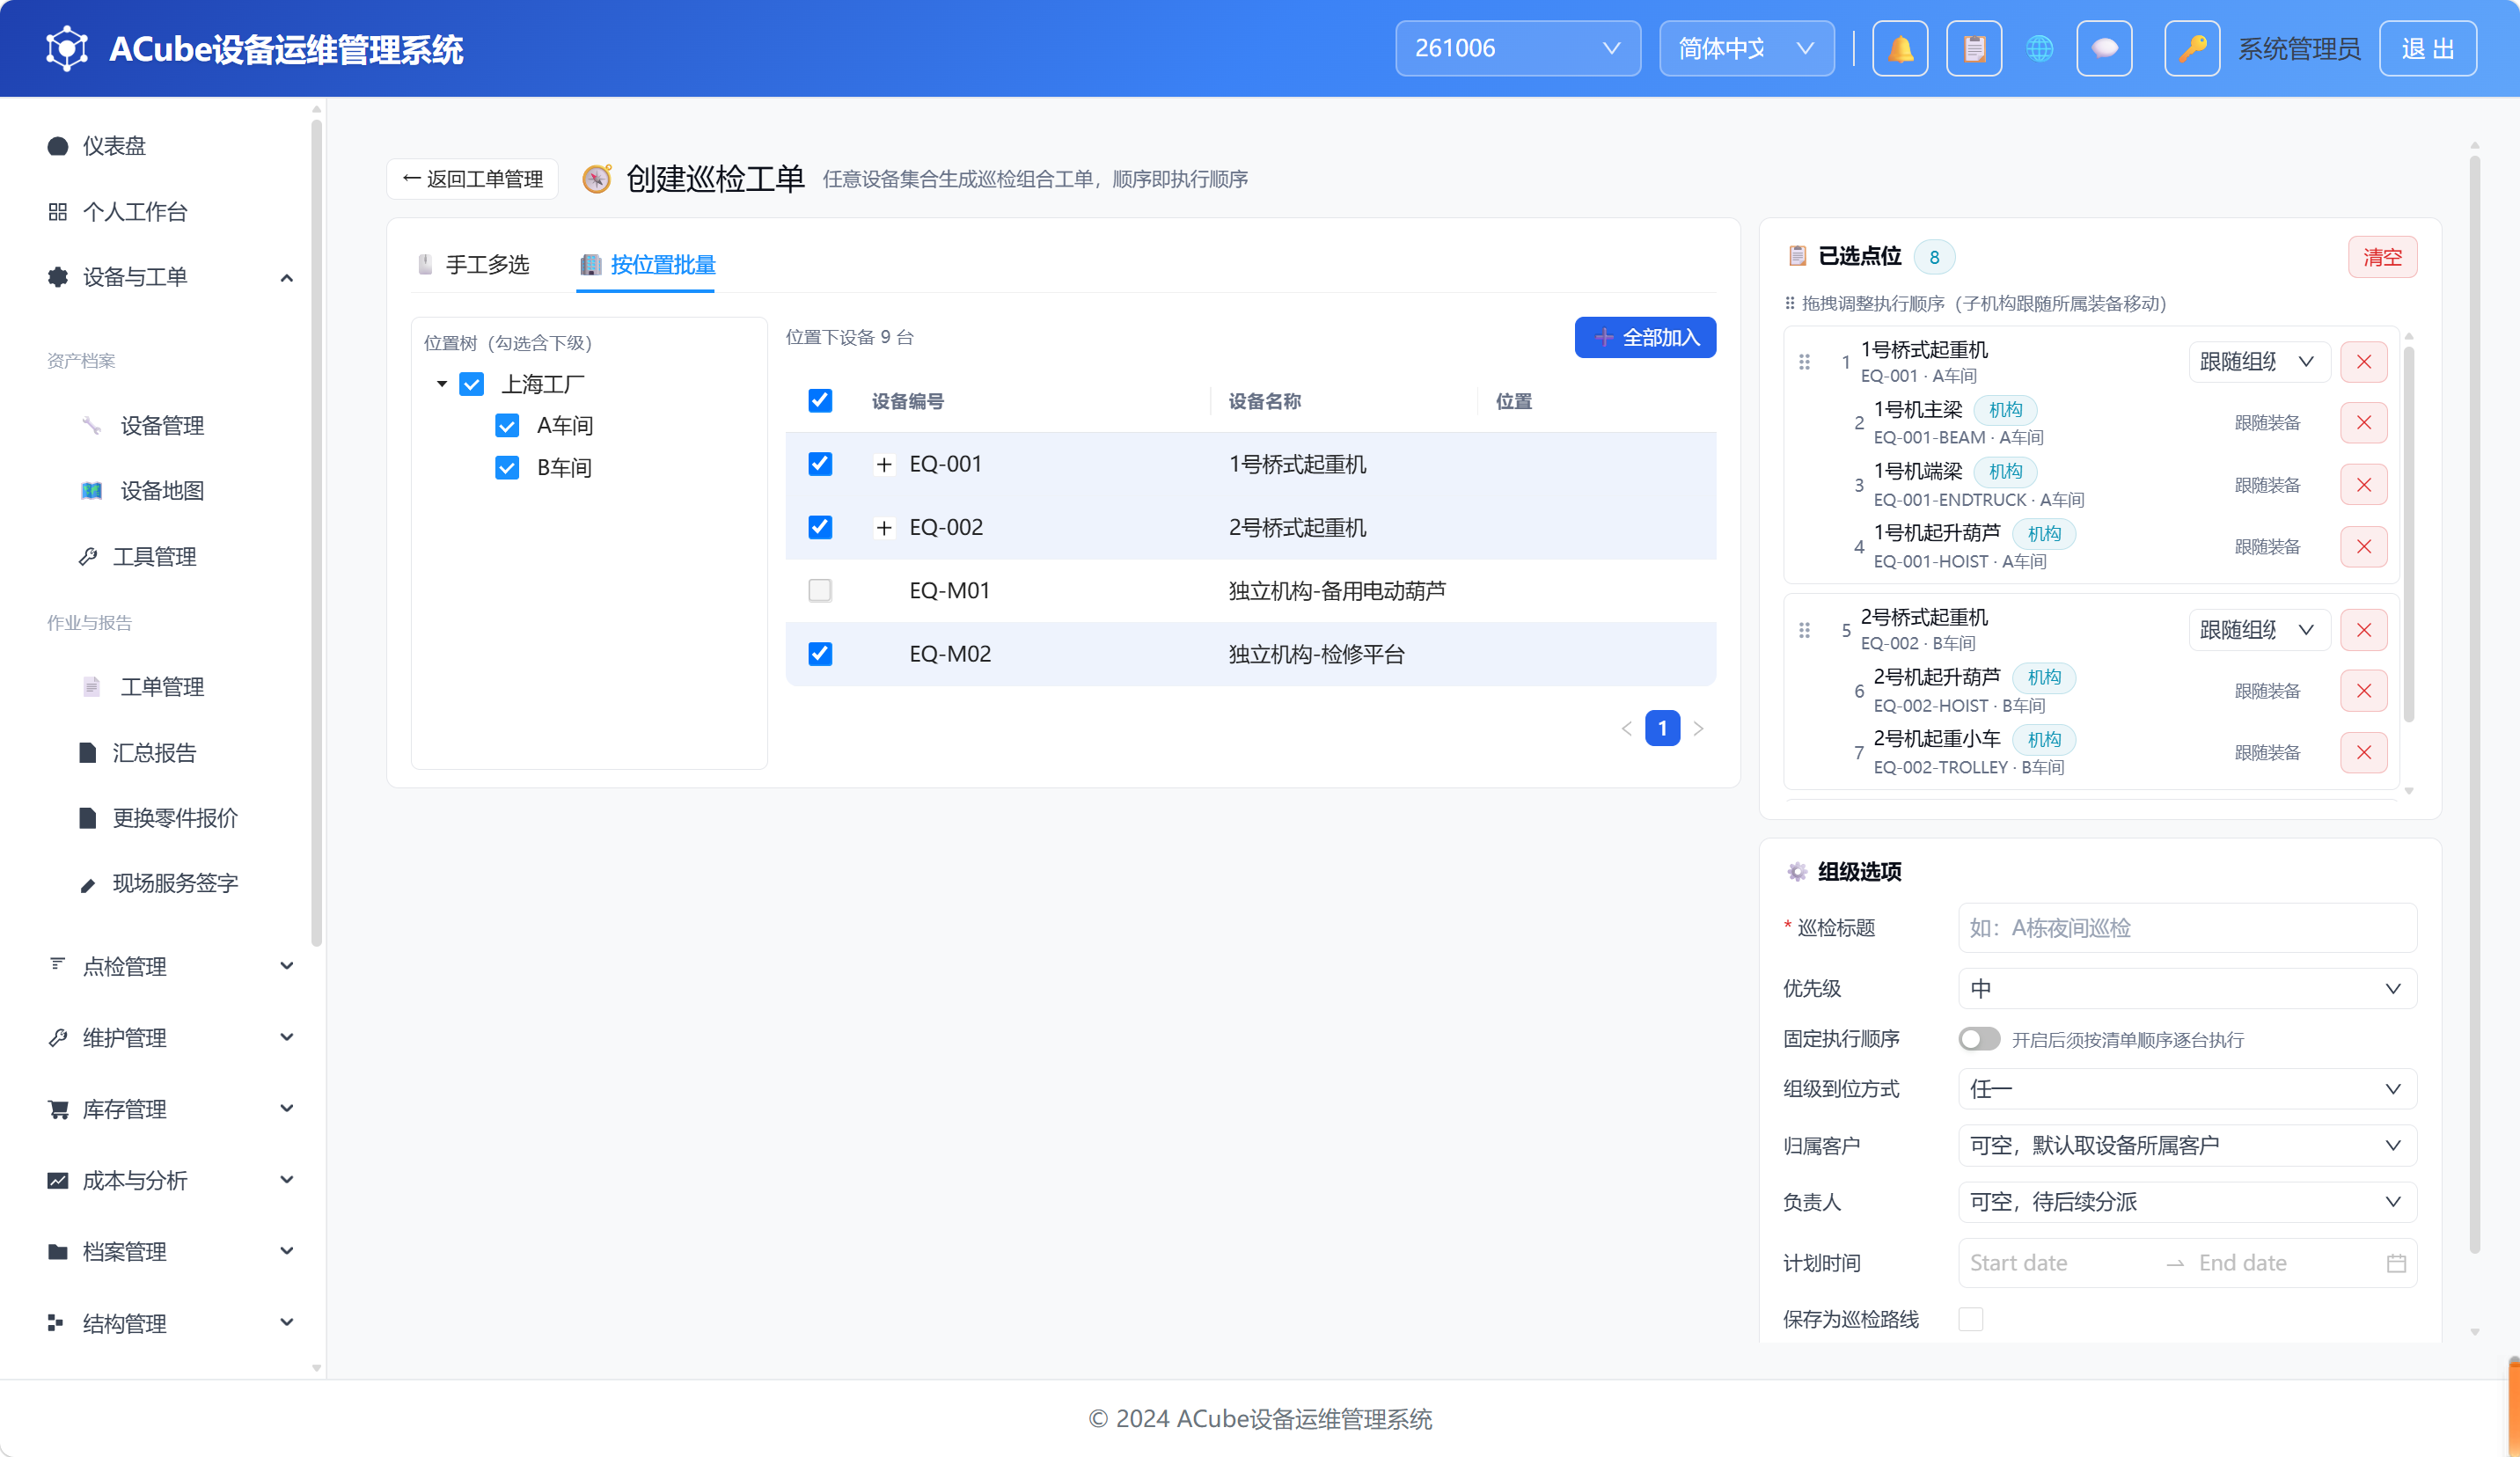Remove 1号机起升葫芦 from selected list
The width and height of the screenshot is (2520, 1457).
pos(2363,547)
